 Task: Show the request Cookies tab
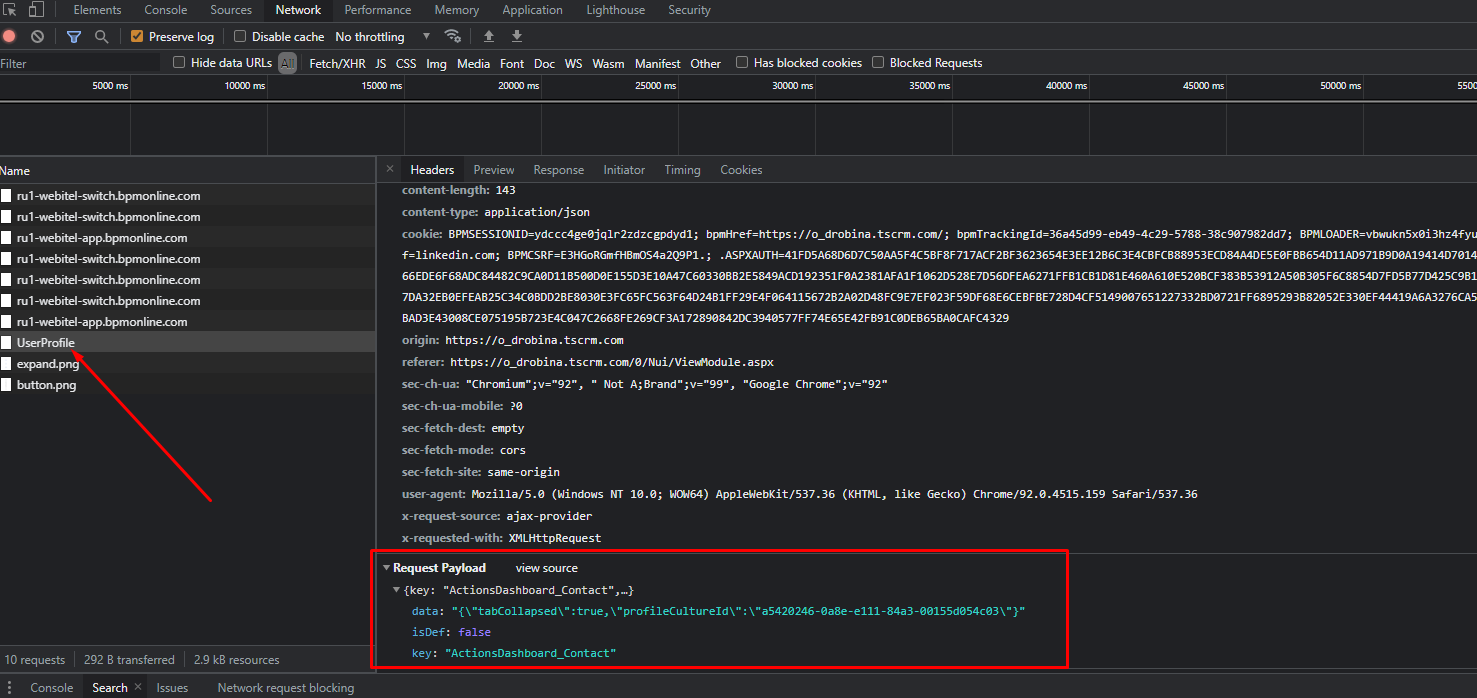741,170
